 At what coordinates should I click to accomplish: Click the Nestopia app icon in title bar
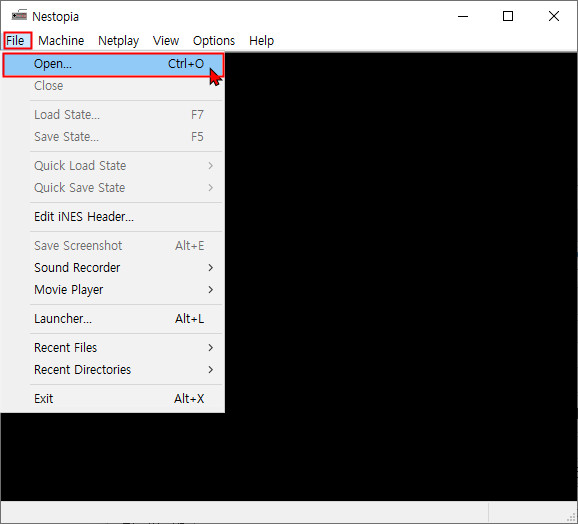pos(19,16)
